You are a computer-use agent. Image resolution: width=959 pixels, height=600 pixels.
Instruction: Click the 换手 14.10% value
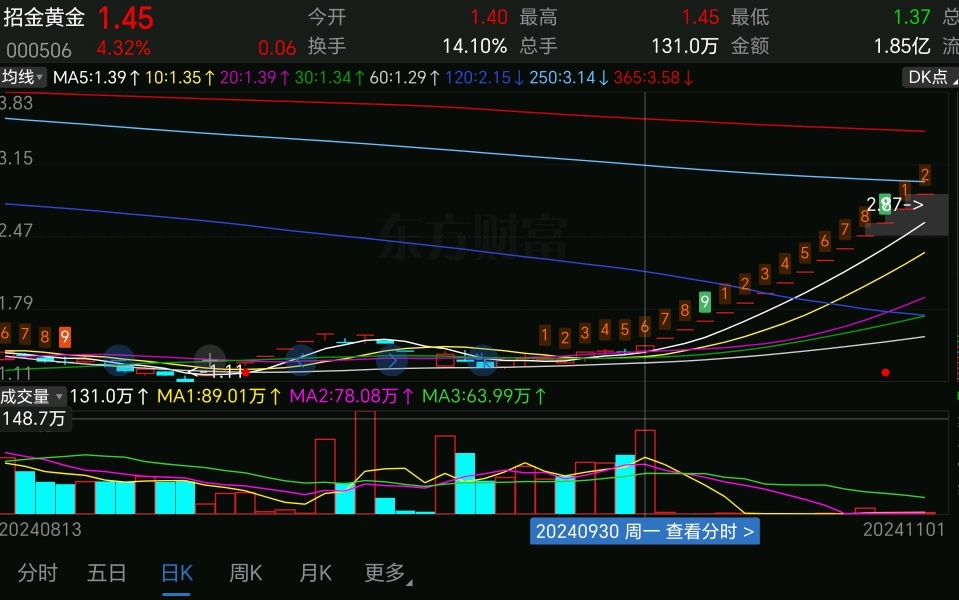[x=475, y=46]
